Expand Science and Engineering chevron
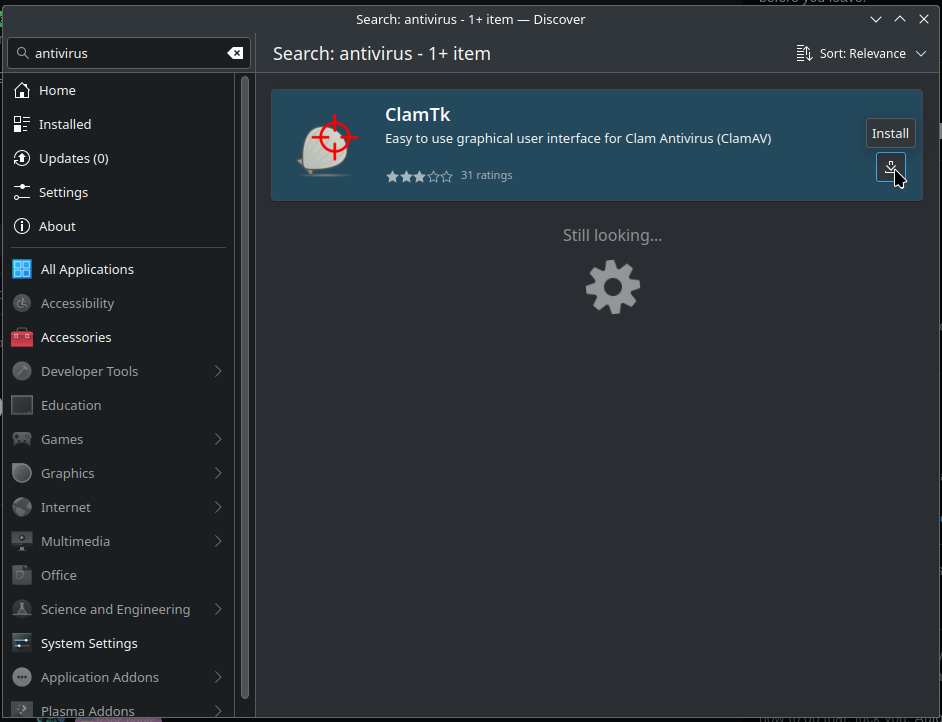This screenshot has width=942, height=722. (218, 609)
